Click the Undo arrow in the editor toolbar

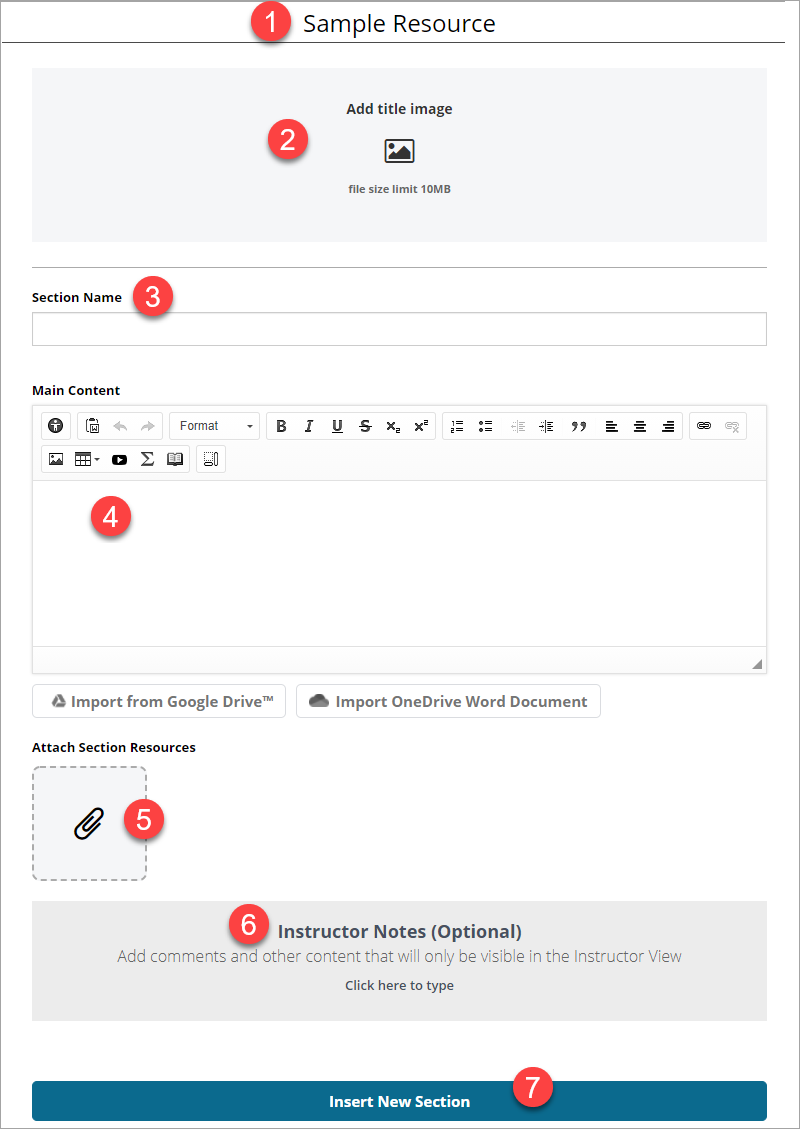[120, 426]
